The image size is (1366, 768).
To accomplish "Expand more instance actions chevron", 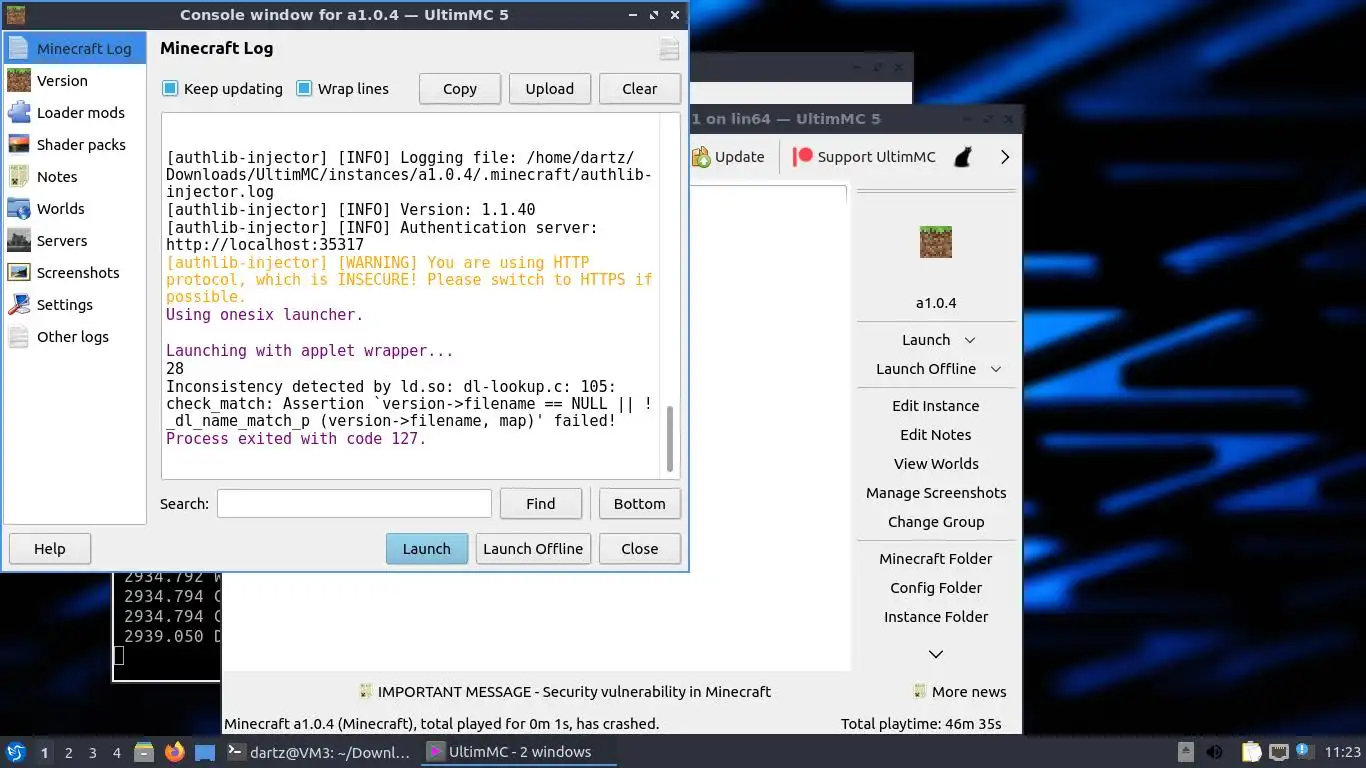I will pyautogui.click(x=936, y=654).
